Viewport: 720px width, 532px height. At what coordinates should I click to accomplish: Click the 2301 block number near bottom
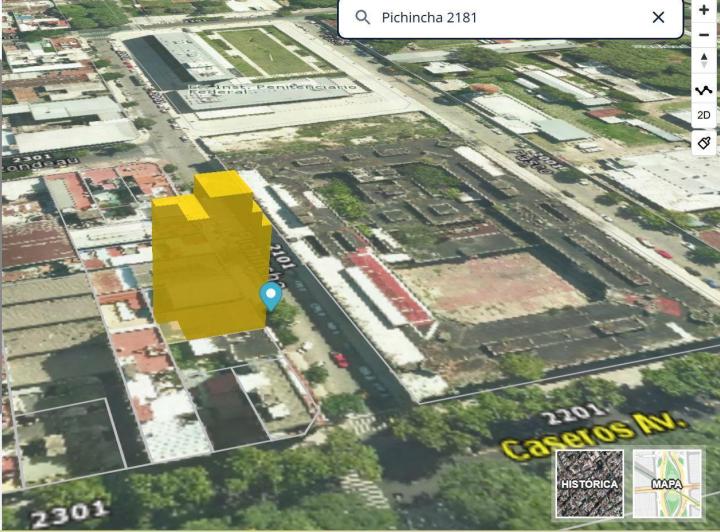point(70,514)
